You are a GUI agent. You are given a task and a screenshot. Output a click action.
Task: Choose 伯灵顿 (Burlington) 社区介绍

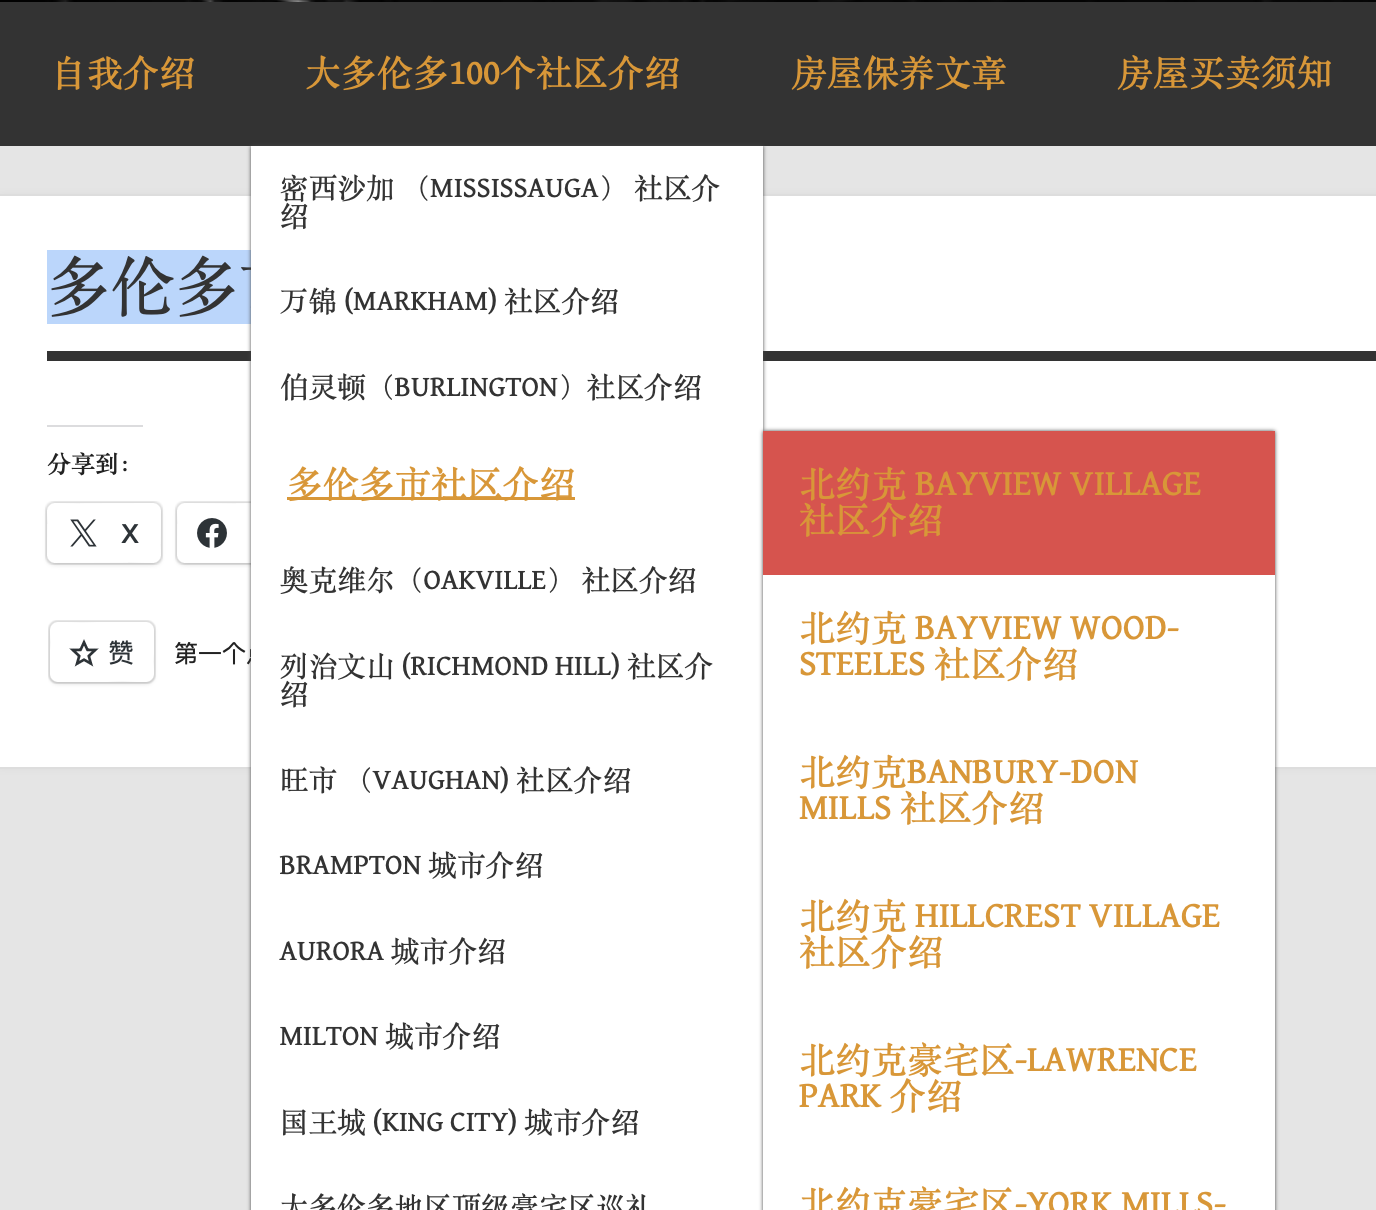[x=490, y=387]
